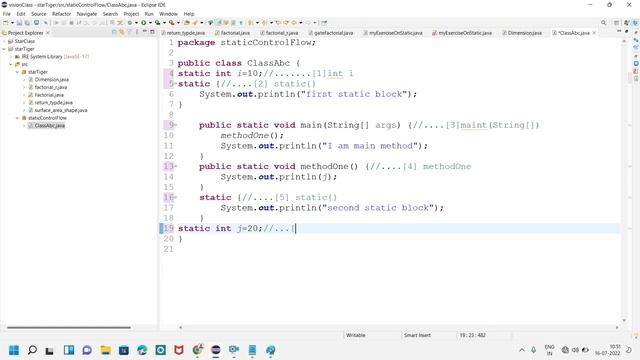This screenshot has width=640, height=360.
Task: Run the program with green Run icon
Action: [144, 23]
